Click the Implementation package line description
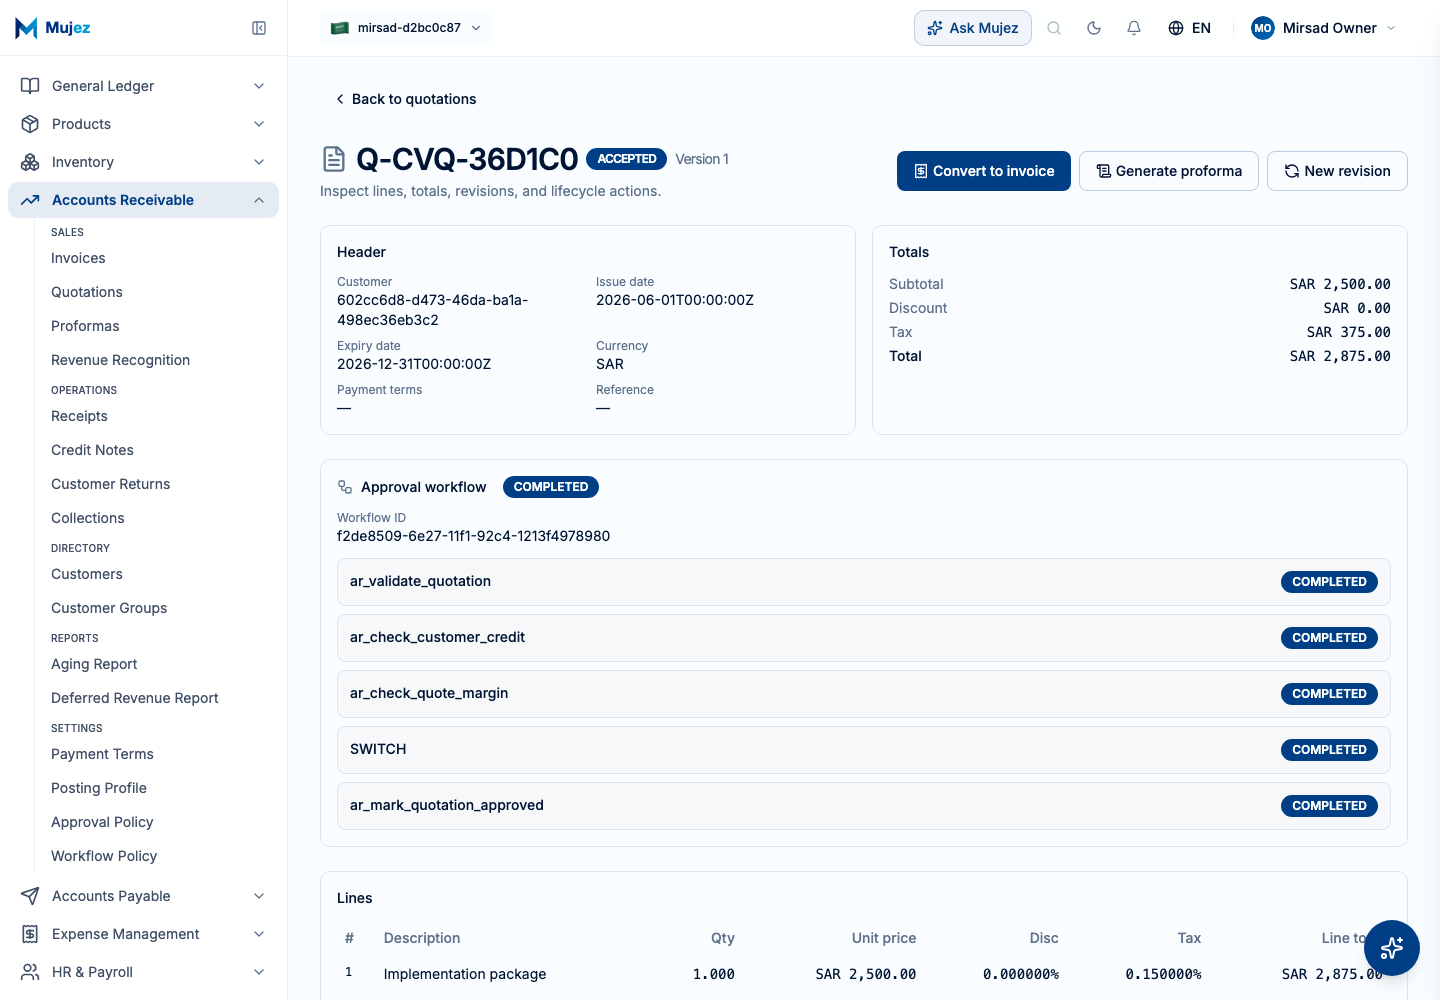This screenshot has width=1440, height=1000. tap(465, 974)
